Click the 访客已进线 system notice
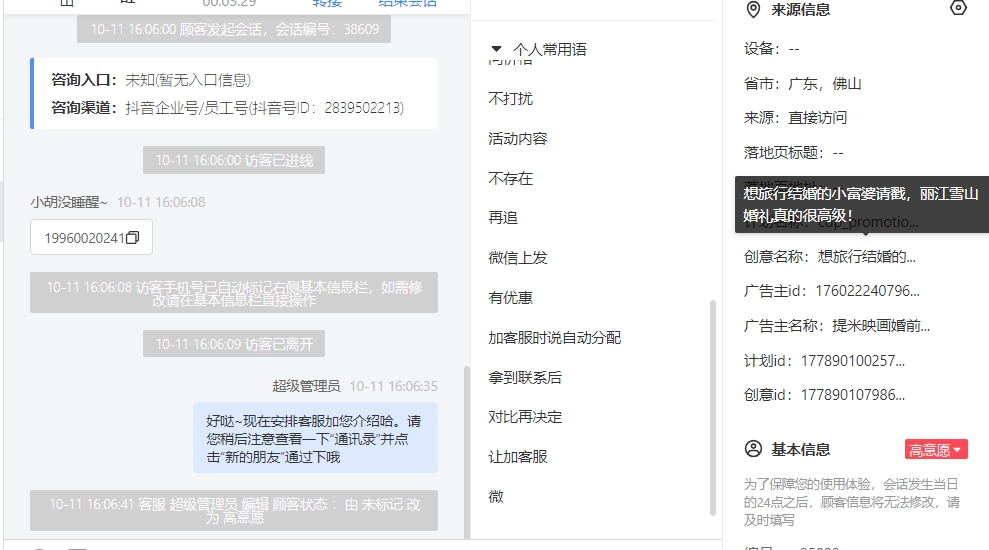989x550 pixels. [234, 160]
